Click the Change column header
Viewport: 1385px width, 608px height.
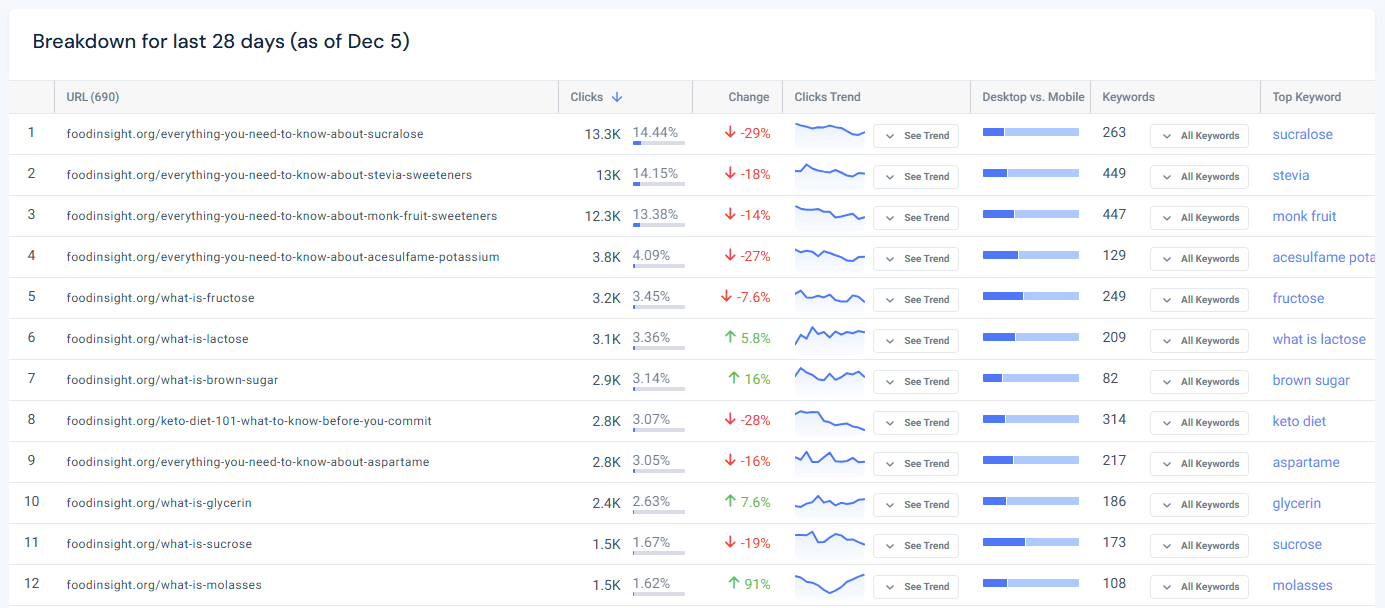(x=751, y=97)
